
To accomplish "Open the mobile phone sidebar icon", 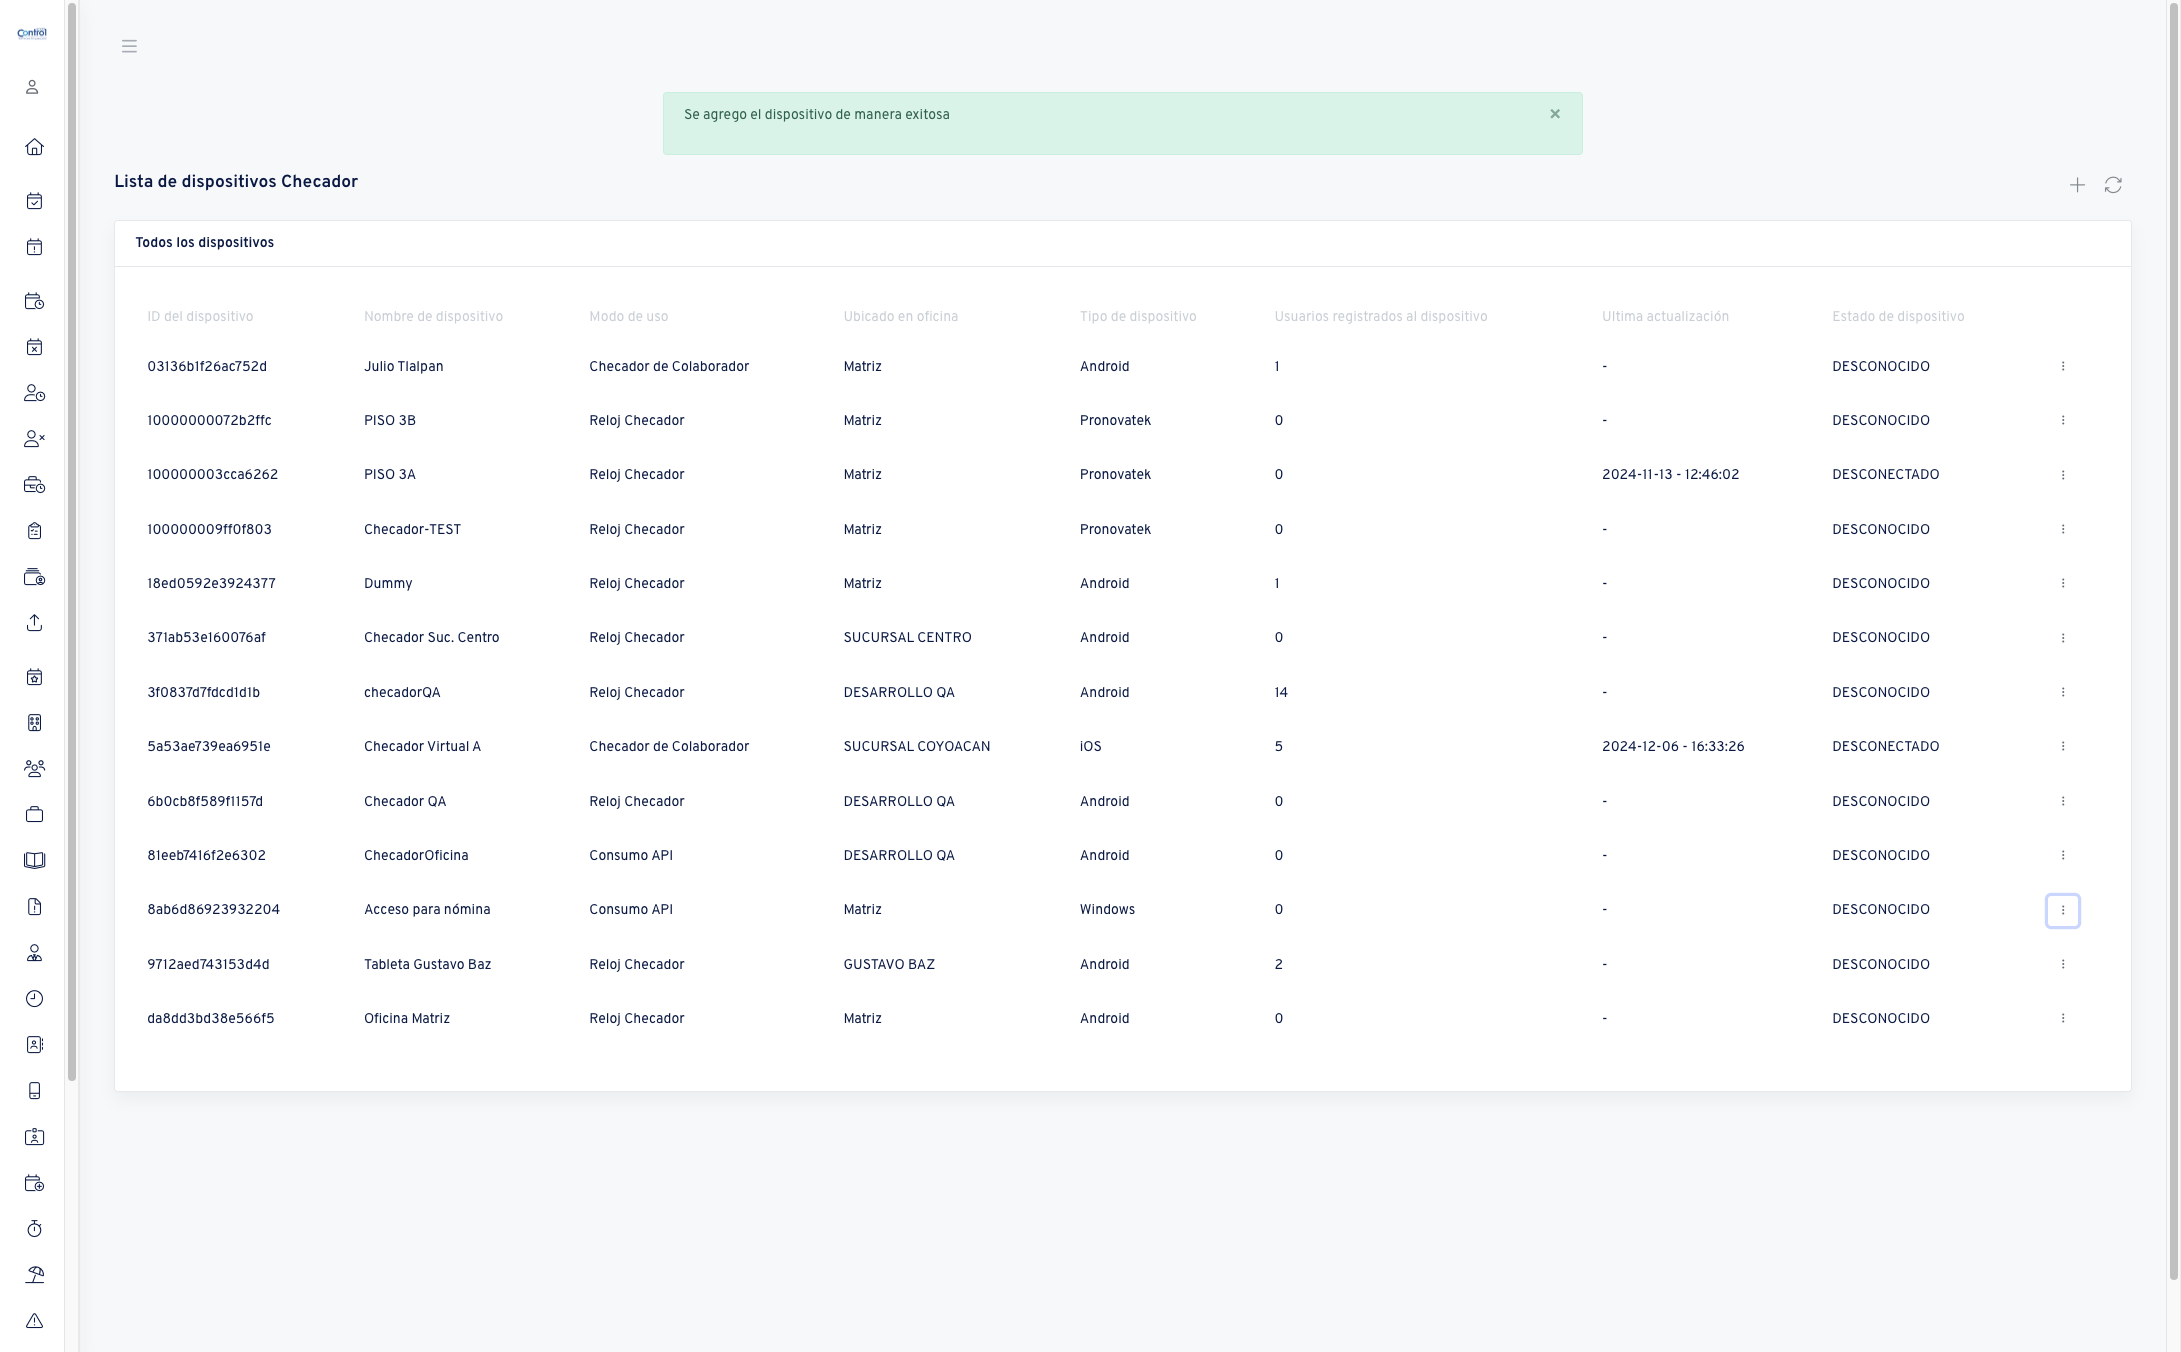I will 34,1091.
